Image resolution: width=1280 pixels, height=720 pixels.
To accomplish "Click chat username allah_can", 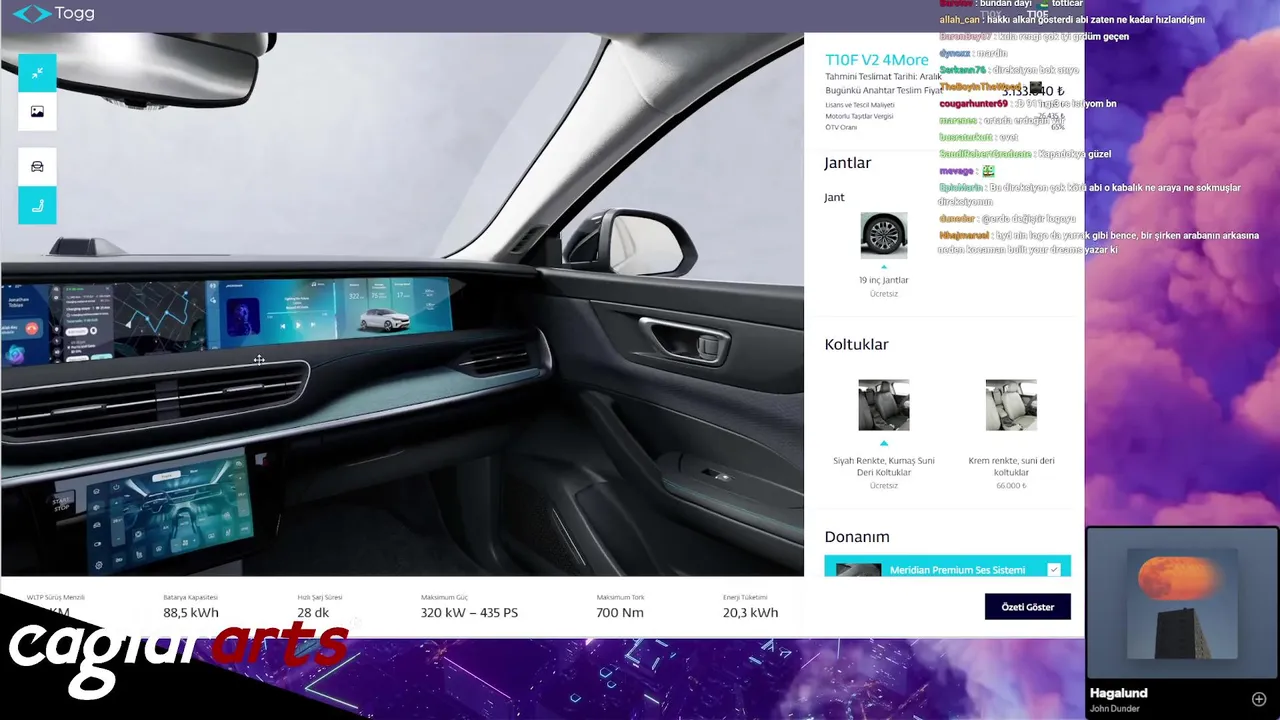I will click(x=959, y=20).
